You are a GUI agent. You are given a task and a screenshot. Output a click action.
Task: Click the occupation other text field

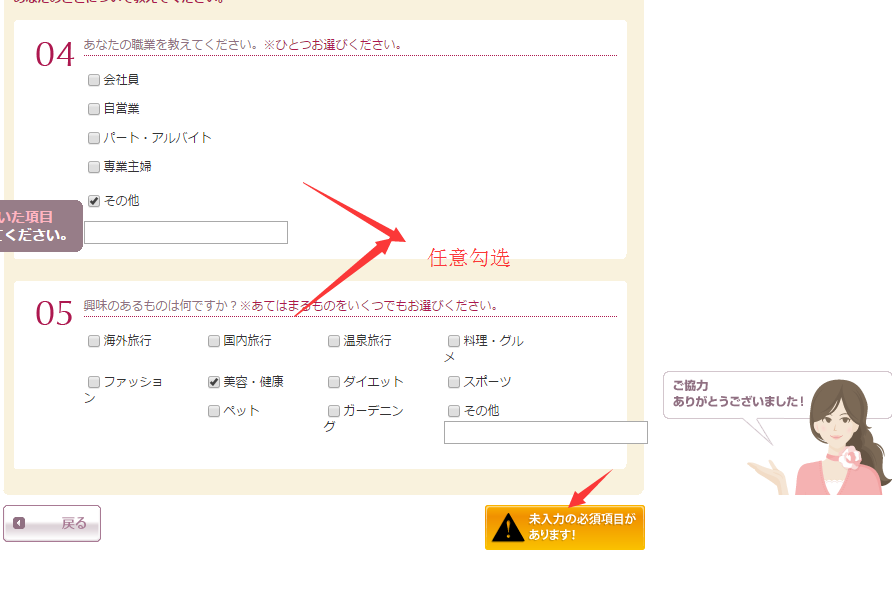[186, 233]
